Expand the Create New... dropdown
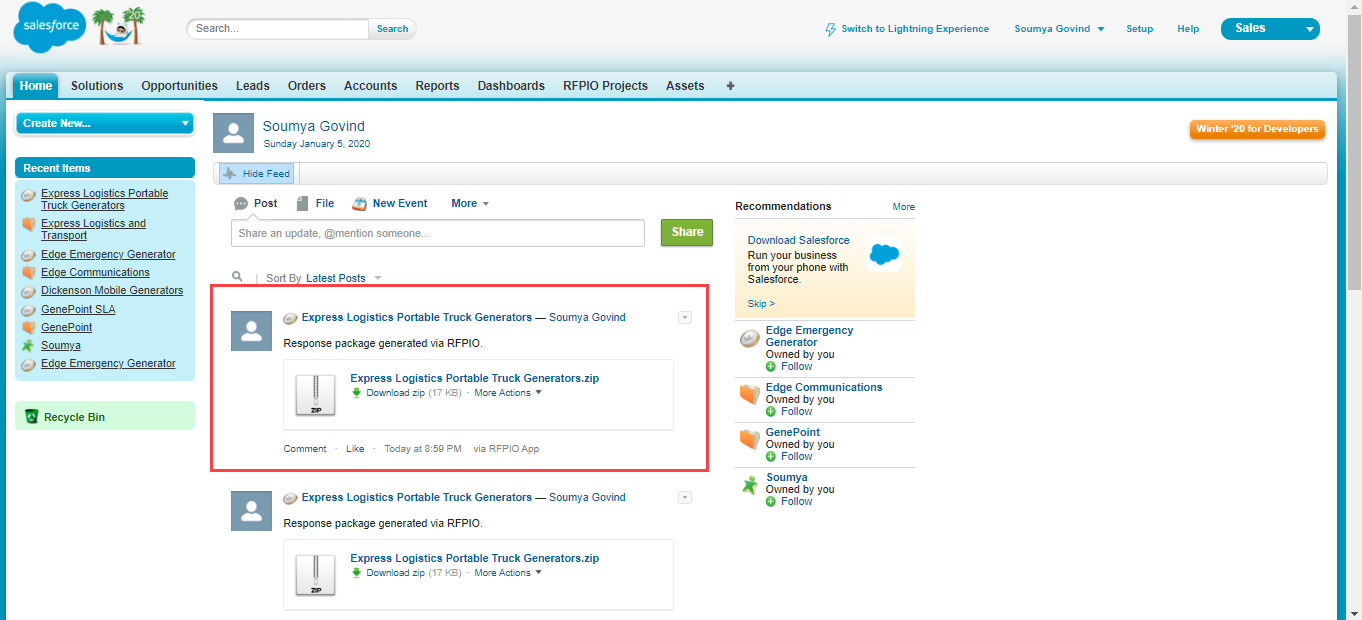The height and width of the screenshot is (620, 1362). (x=104, y=123)
